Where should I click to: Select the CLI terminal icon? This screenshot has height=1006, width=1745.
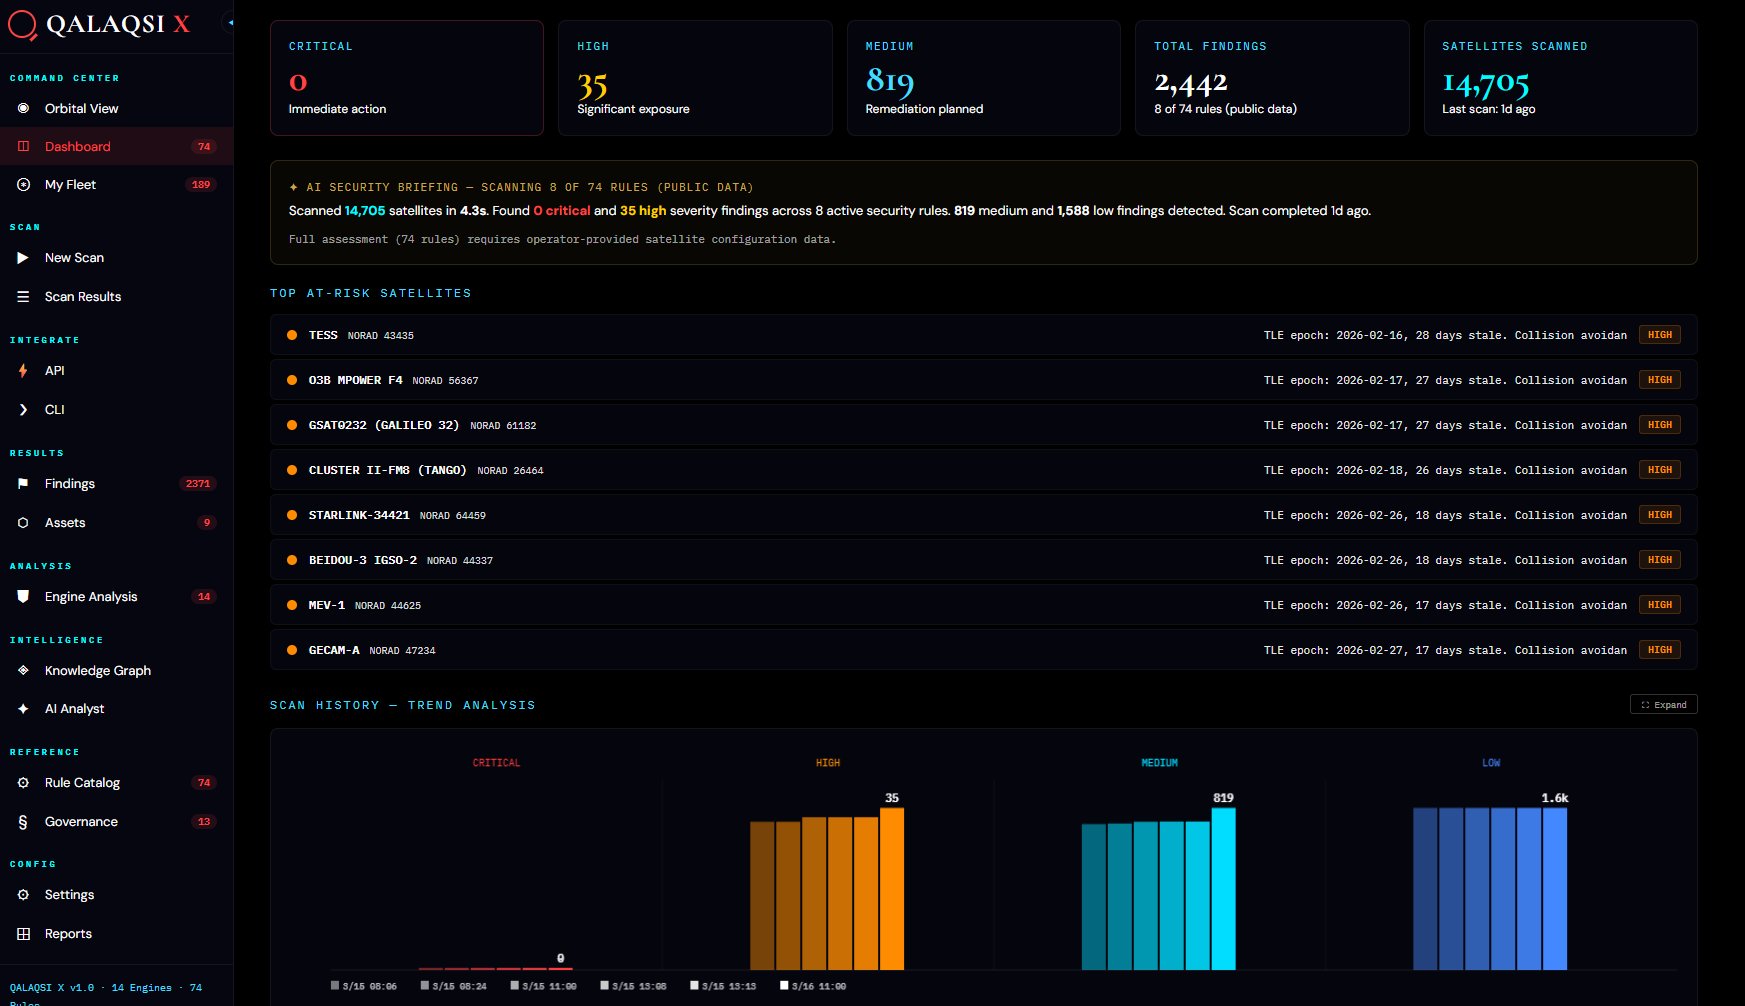pyautogui.click(x=21, y=409)
